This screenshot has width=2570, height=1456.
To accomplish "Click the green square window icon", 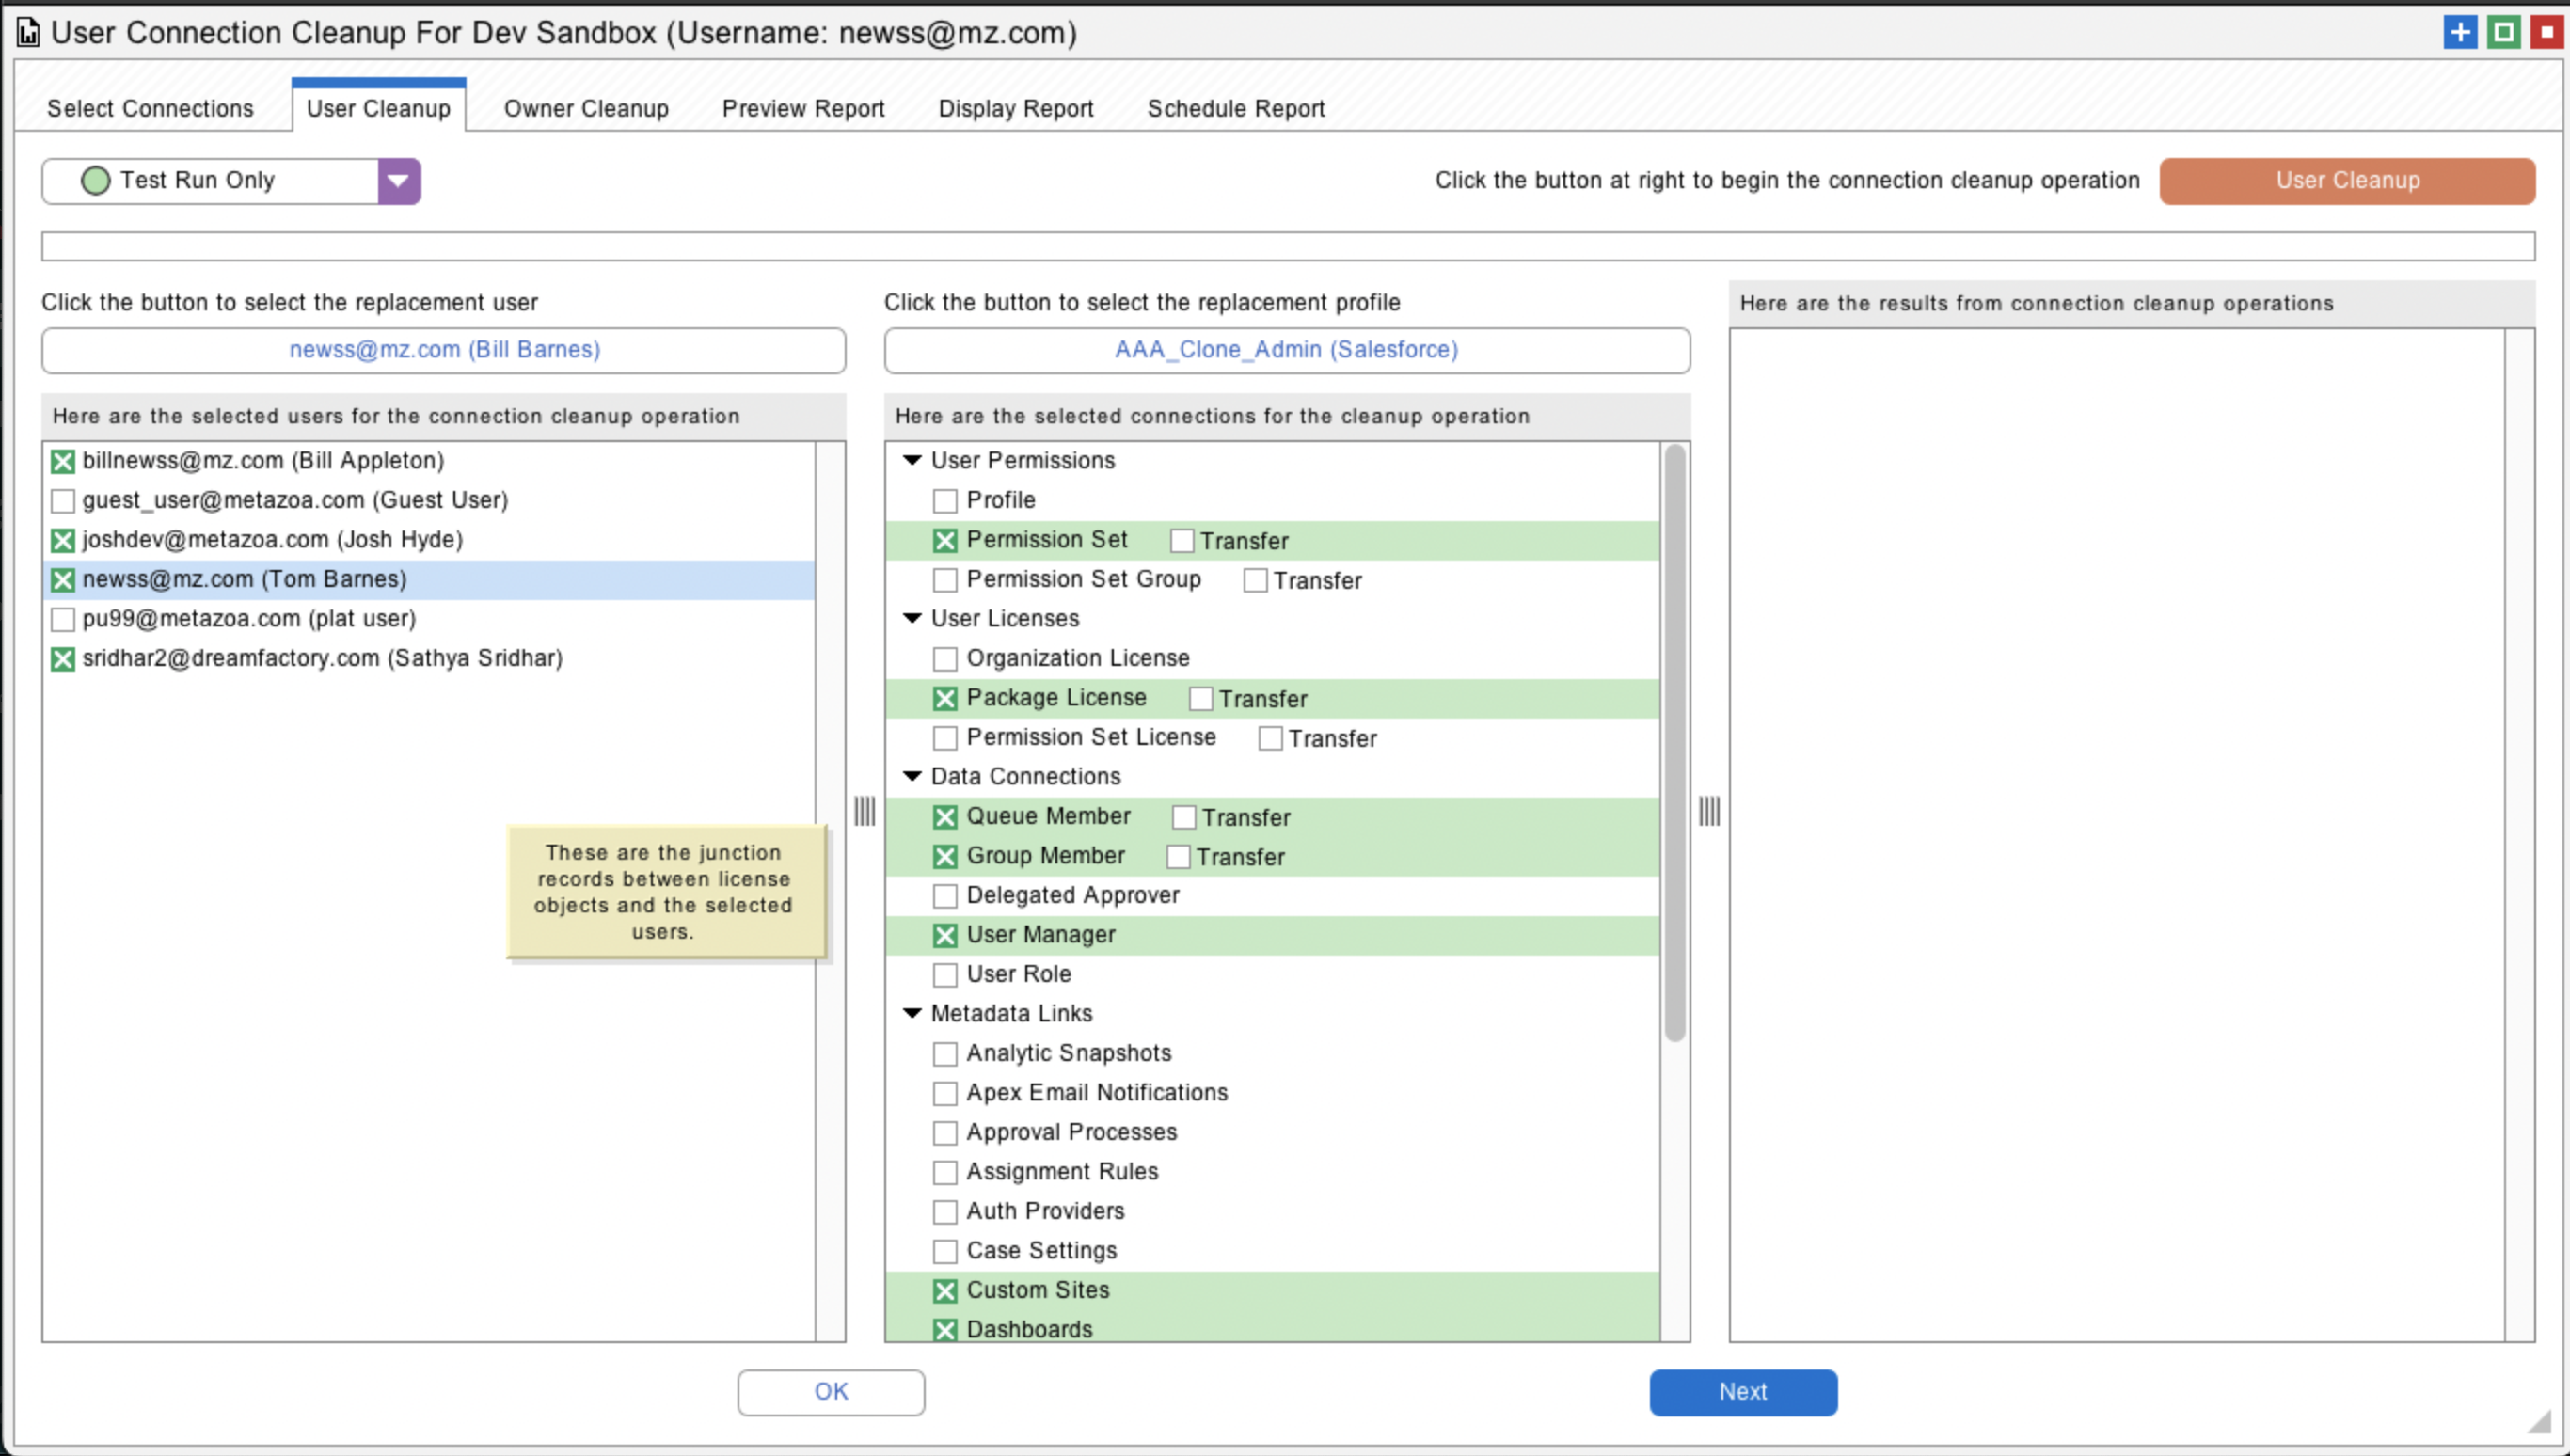I will [2503, 32].
